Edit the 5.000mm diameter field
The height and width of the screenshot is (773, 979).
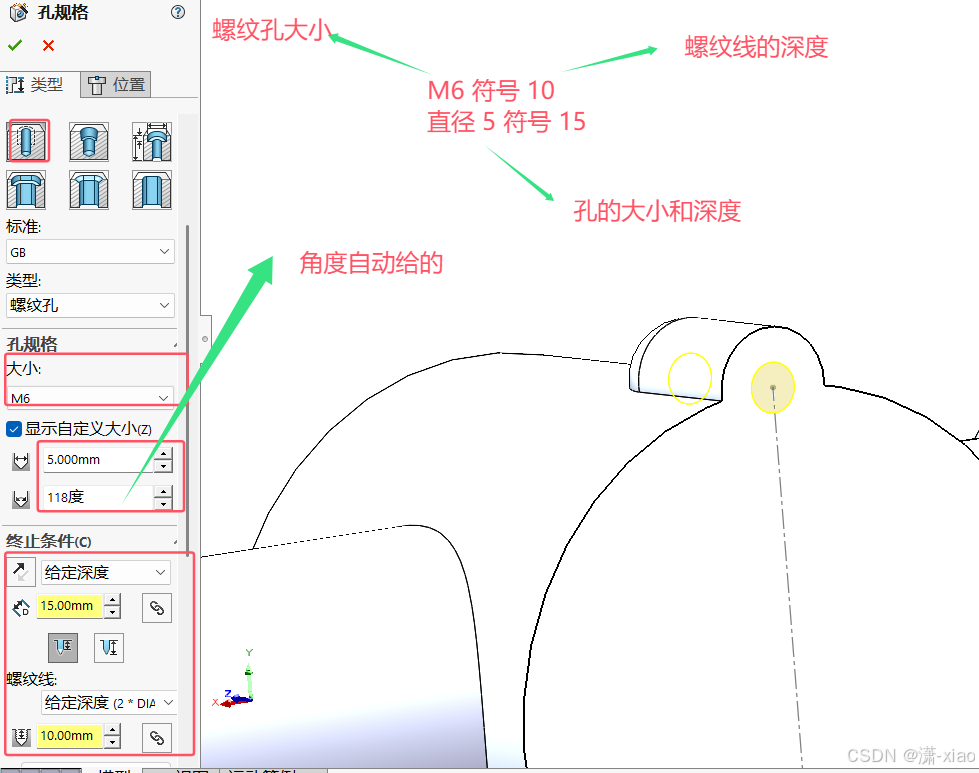coord(99,460)
